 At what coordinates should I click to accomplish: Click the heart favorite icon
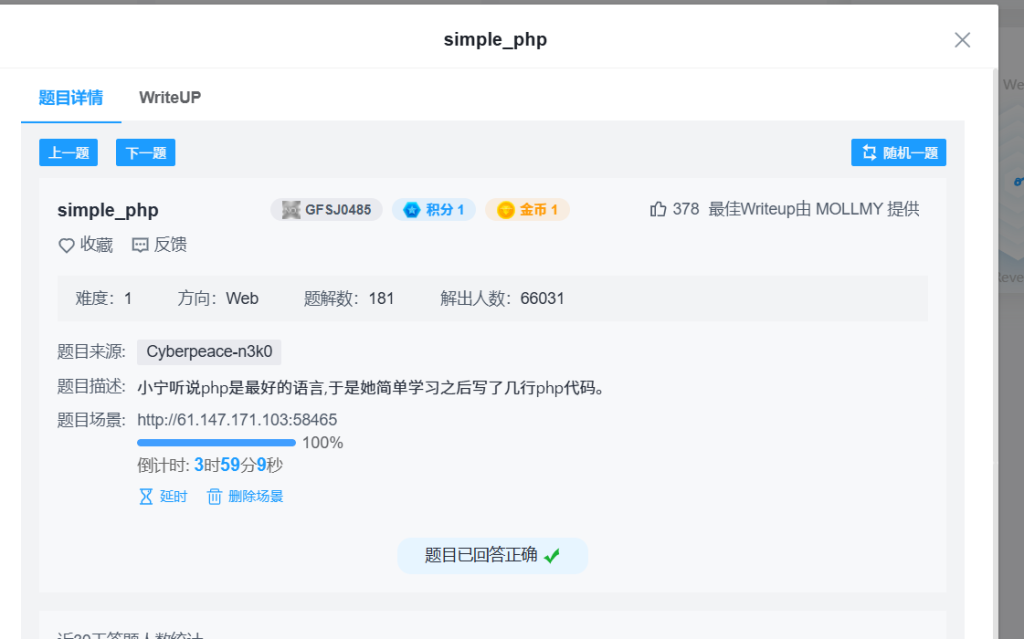click(x=67, y=245)
